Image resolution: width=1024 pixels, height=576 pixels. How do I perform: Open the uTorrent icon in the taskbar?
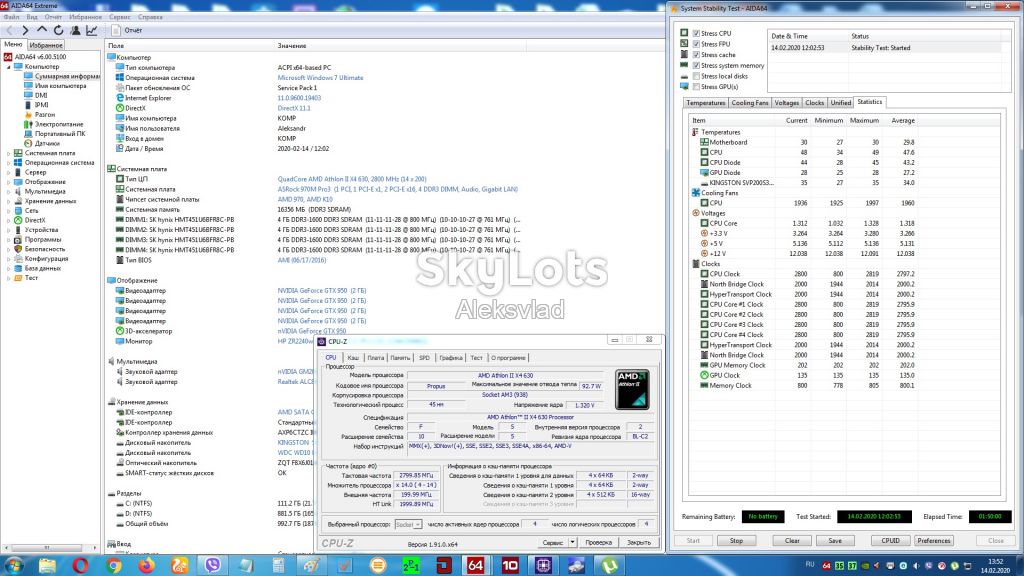(609, 565)
